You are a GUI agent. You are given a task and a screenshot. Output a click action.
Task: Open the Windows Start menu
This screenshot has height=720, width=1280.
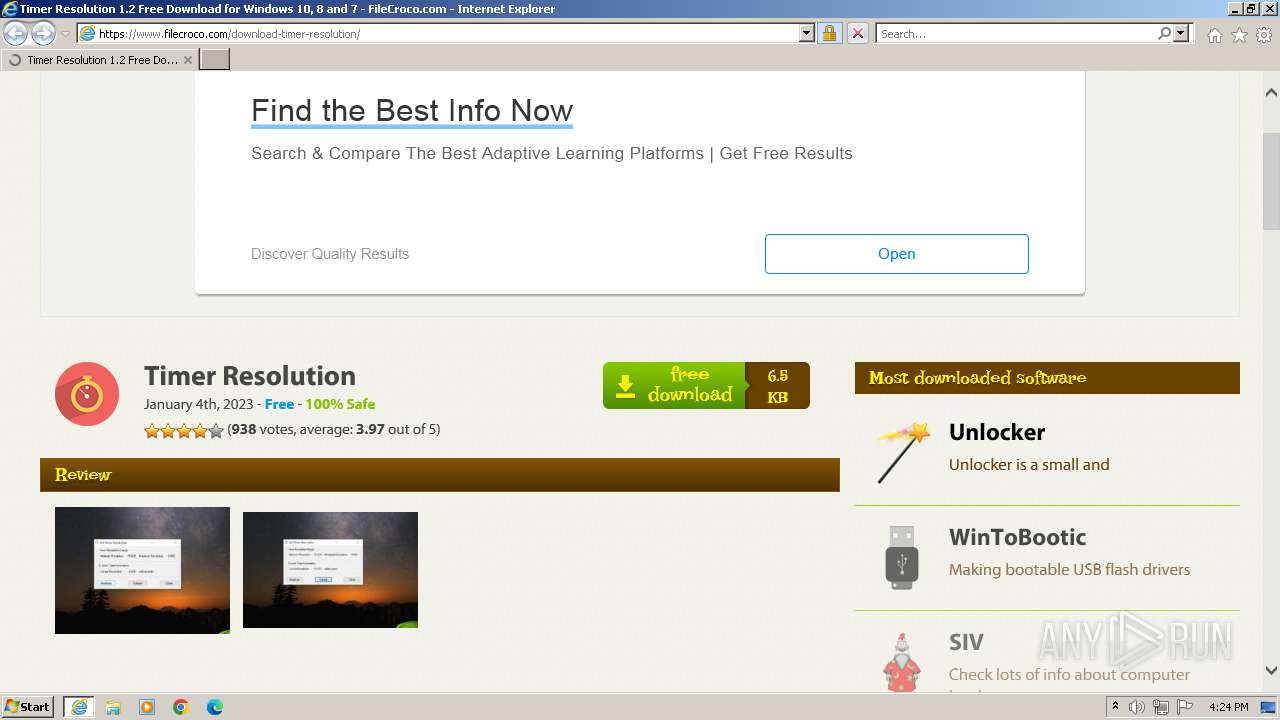coord(28,707)
